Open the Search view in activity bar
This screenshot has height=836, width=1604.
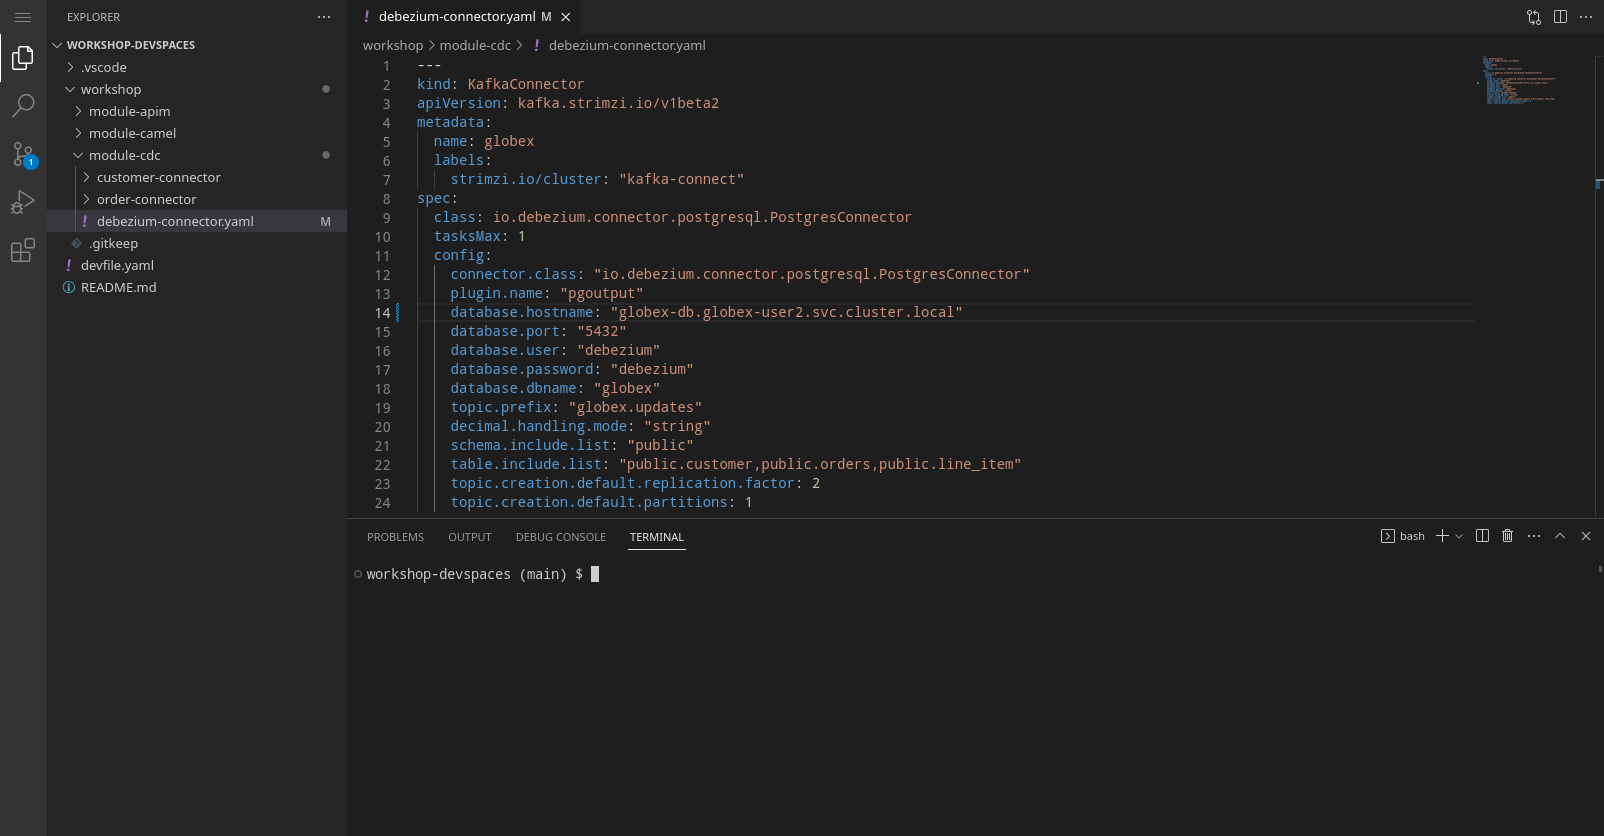[23, 106]
